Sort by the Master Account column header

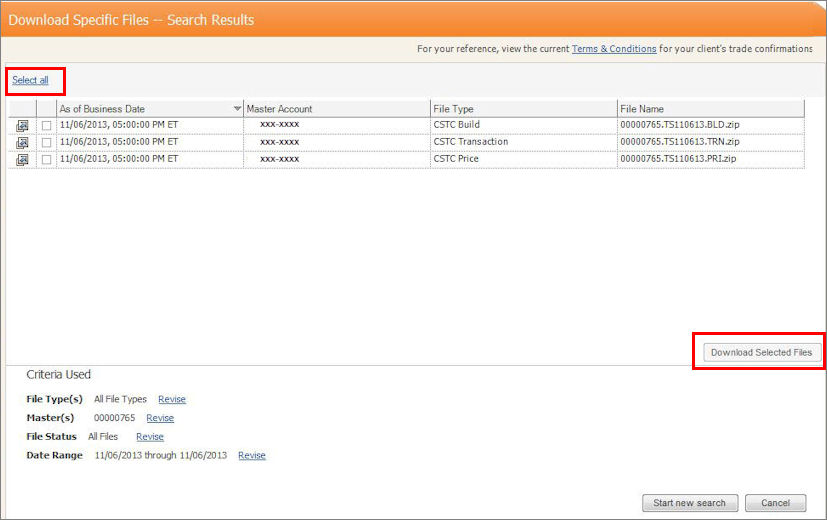279,109
